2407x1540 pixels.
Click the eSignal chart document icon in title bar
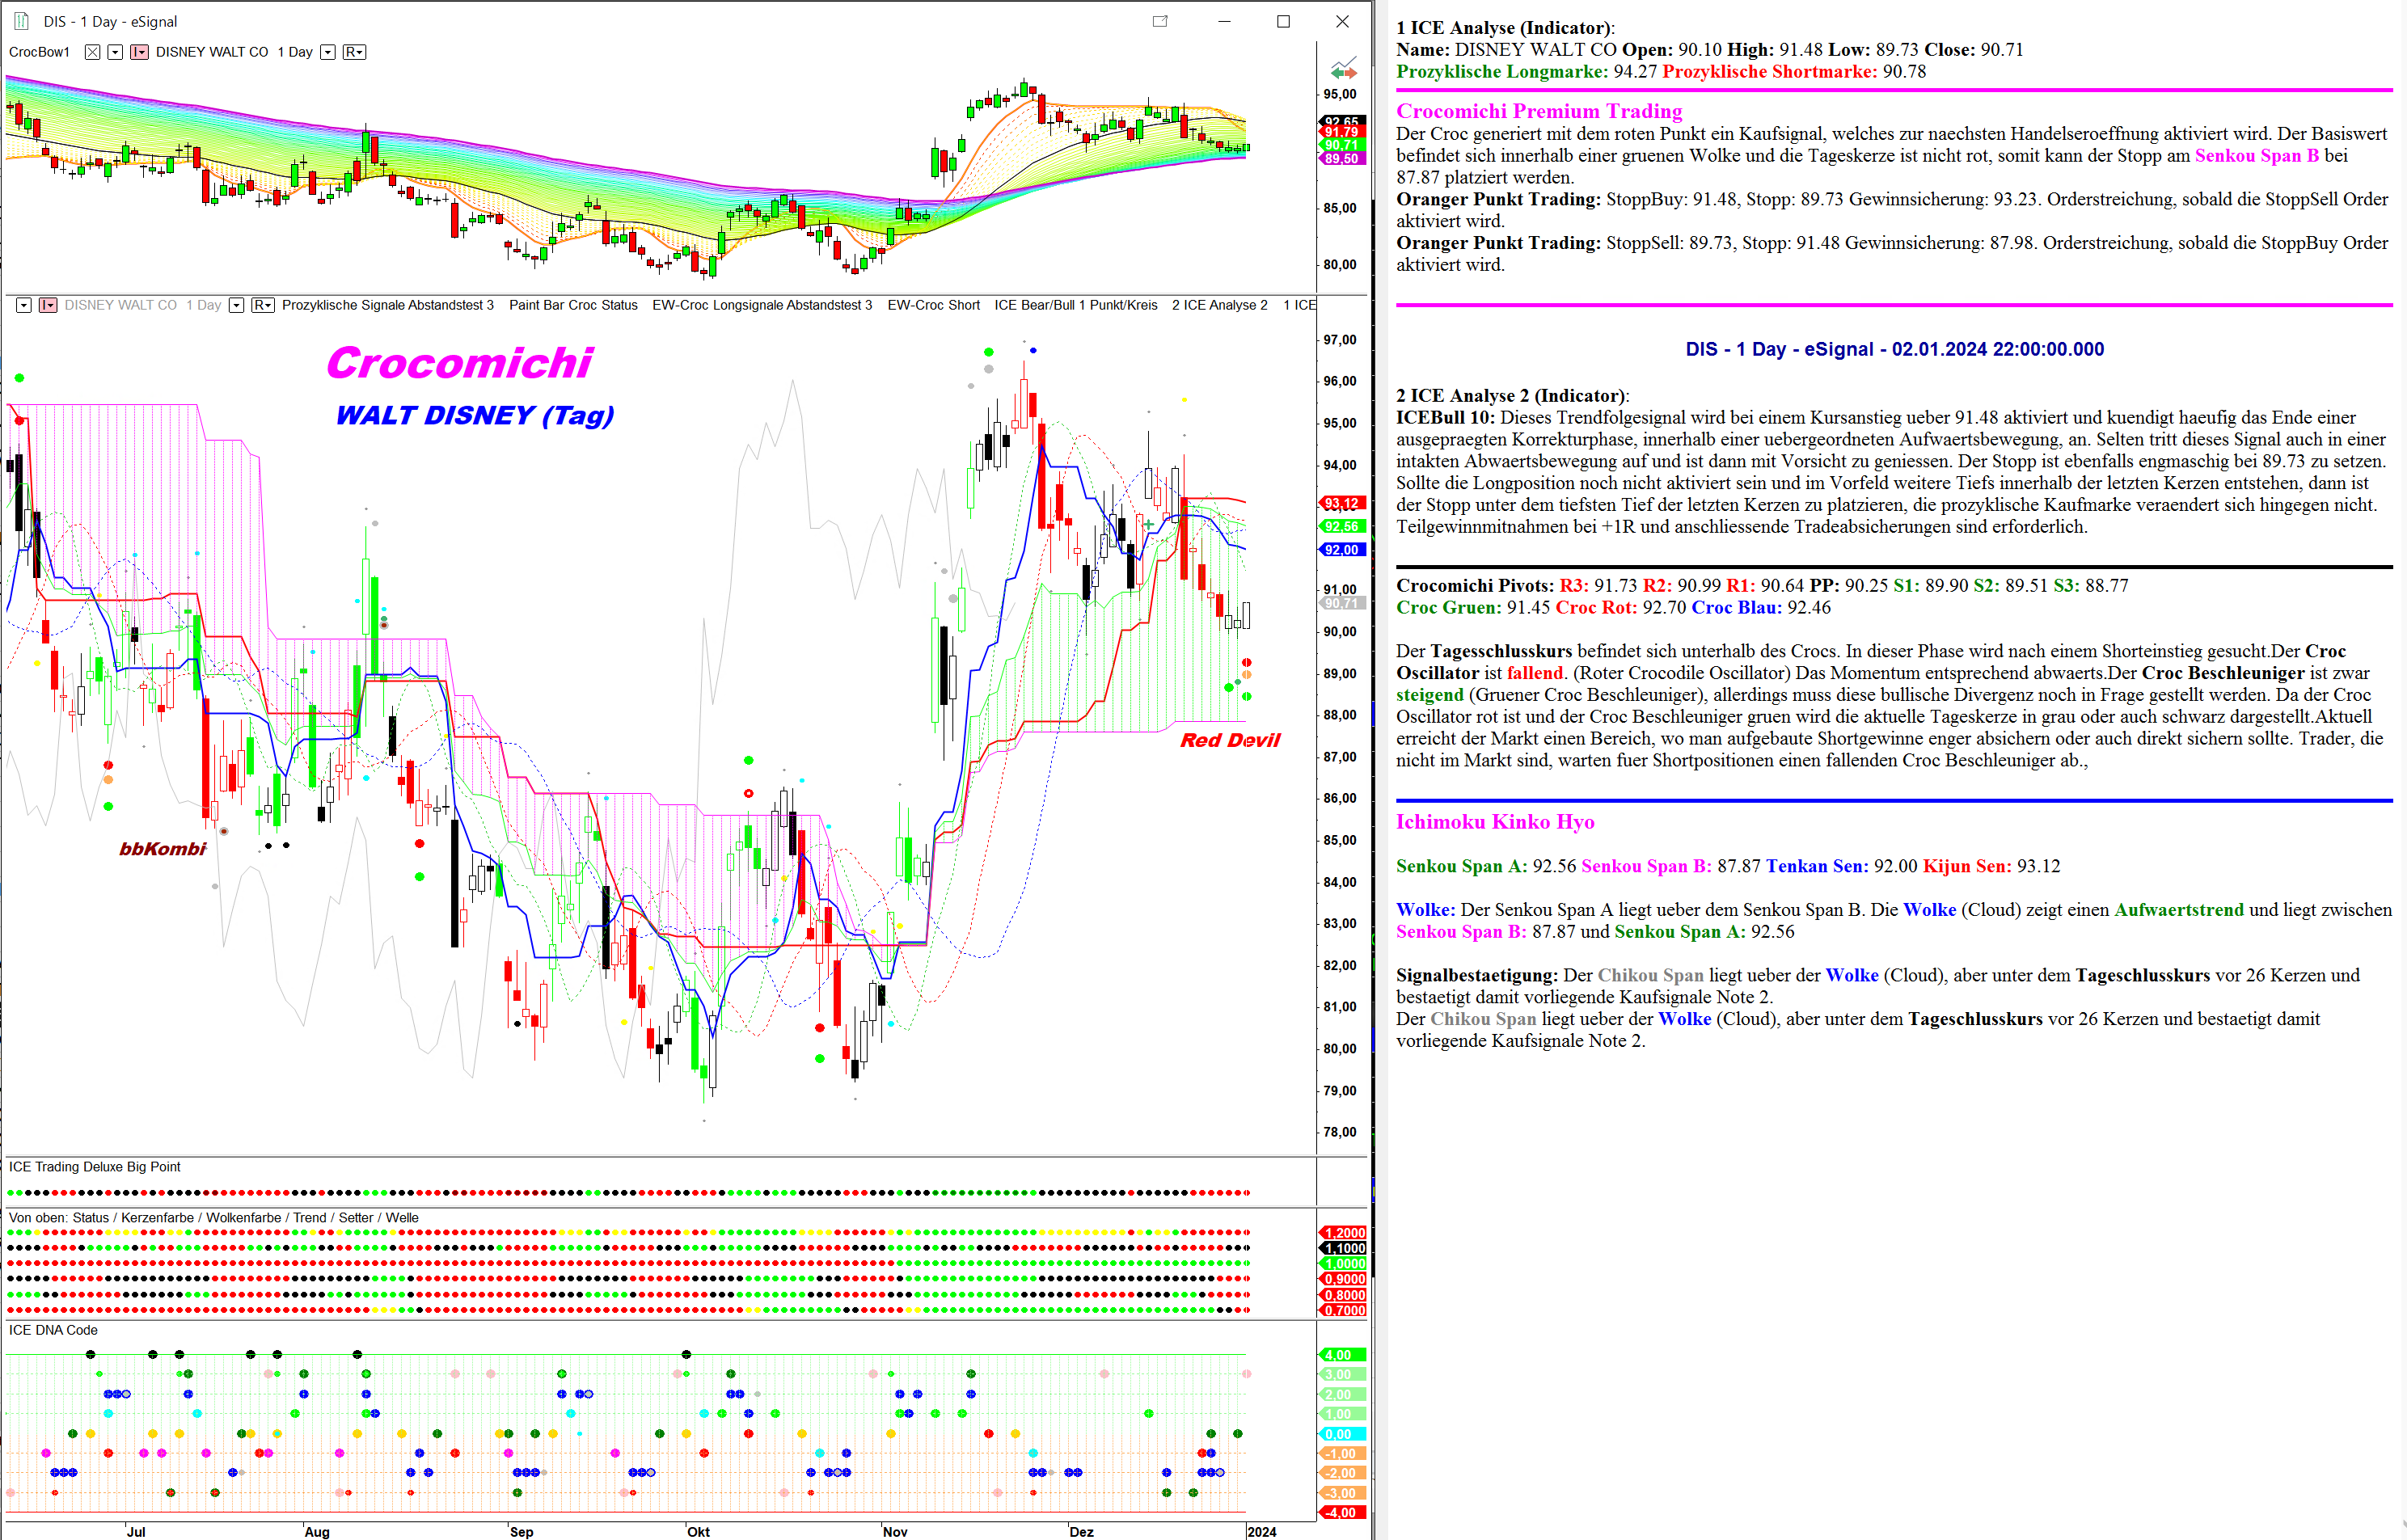(21, 21)
